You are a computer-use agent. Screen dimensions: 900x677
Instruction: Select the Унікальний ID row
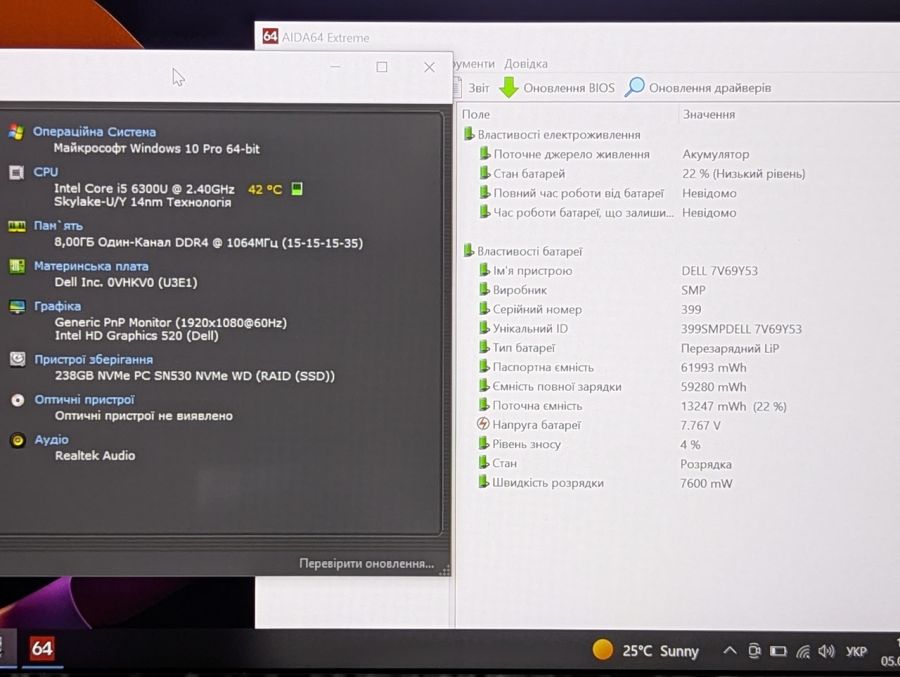pyautogui.click(x=640, y=328)
